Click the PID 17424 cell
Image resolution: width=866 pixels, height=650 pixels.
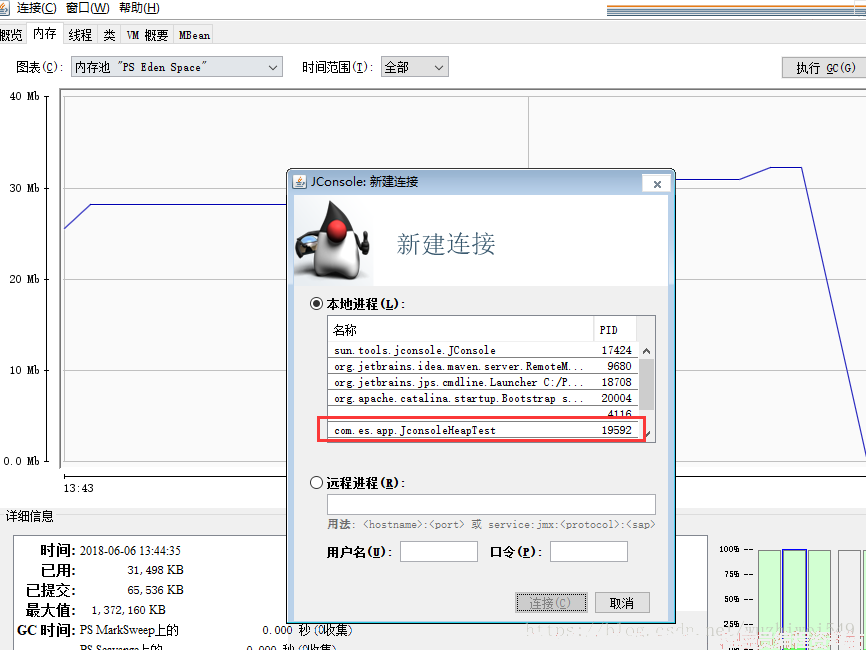(x=616, y=350)
